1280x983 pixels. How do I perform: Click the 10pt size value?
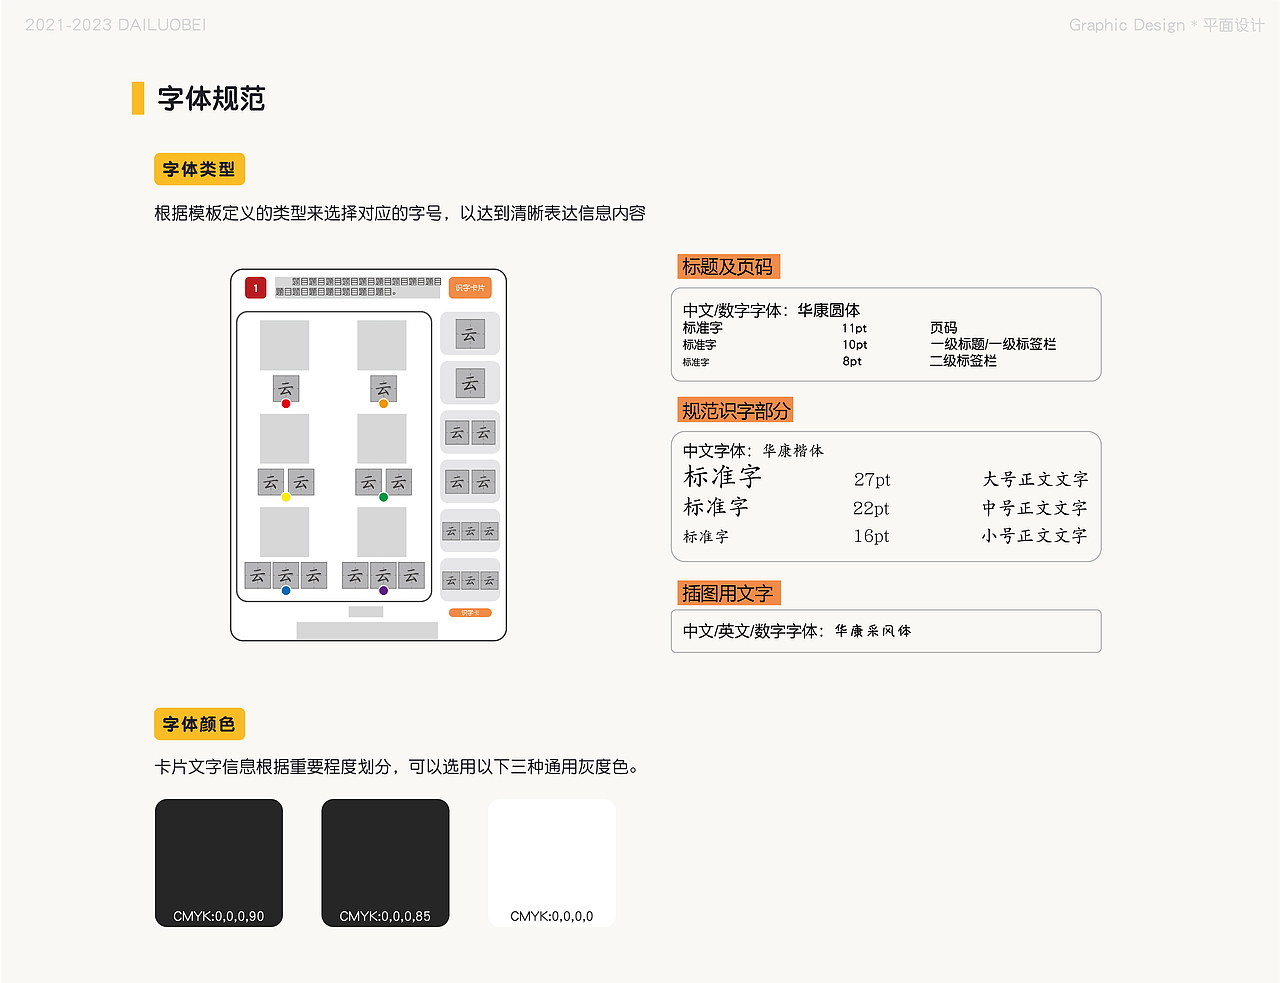point(855,345)
